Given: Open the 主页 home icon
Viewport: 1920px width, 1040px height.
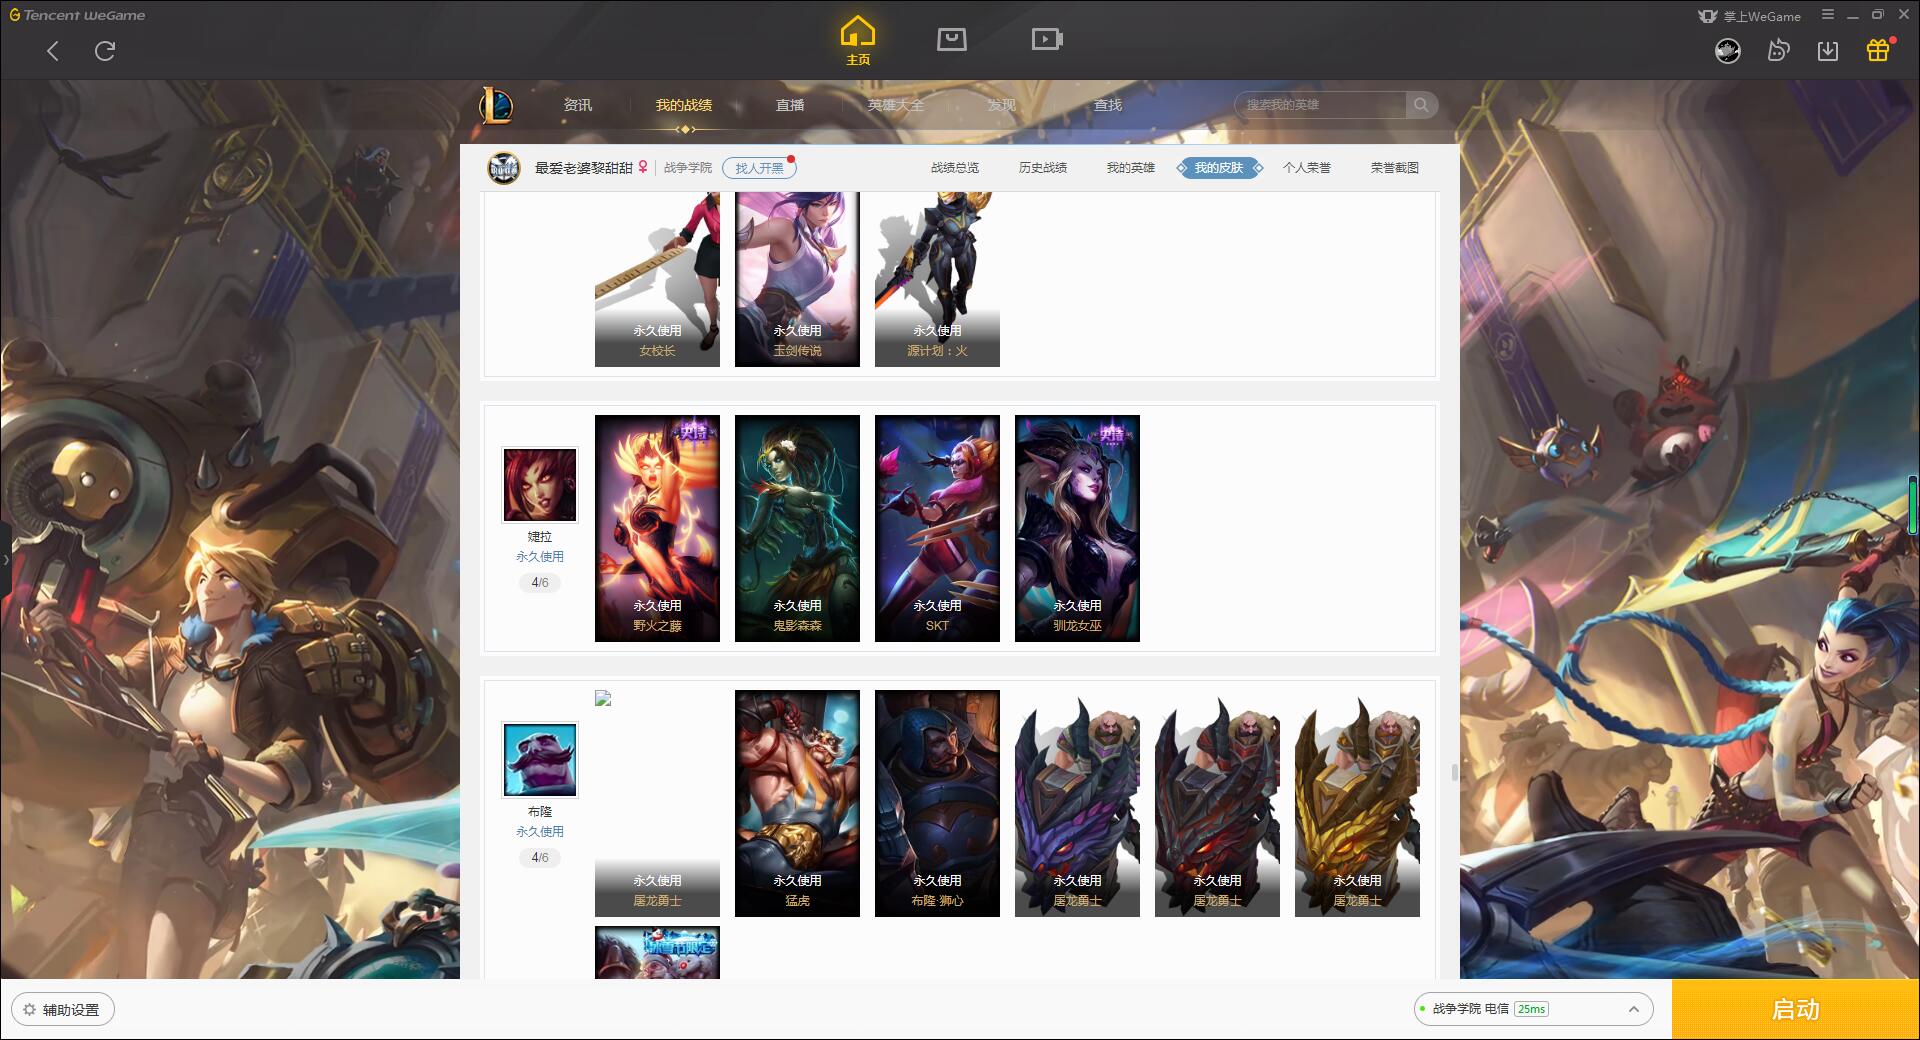Looking at the screenshot, I should (x=858, y=41).
